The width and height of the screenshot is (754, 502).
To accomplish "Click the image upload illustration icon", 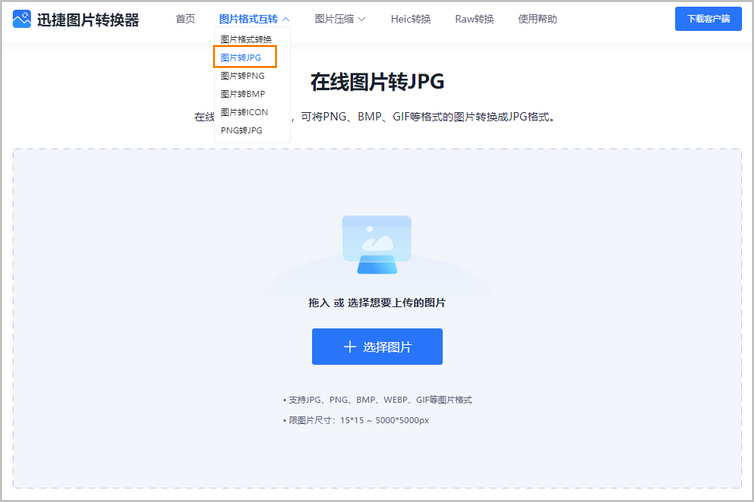I will (x=377, y=245).
